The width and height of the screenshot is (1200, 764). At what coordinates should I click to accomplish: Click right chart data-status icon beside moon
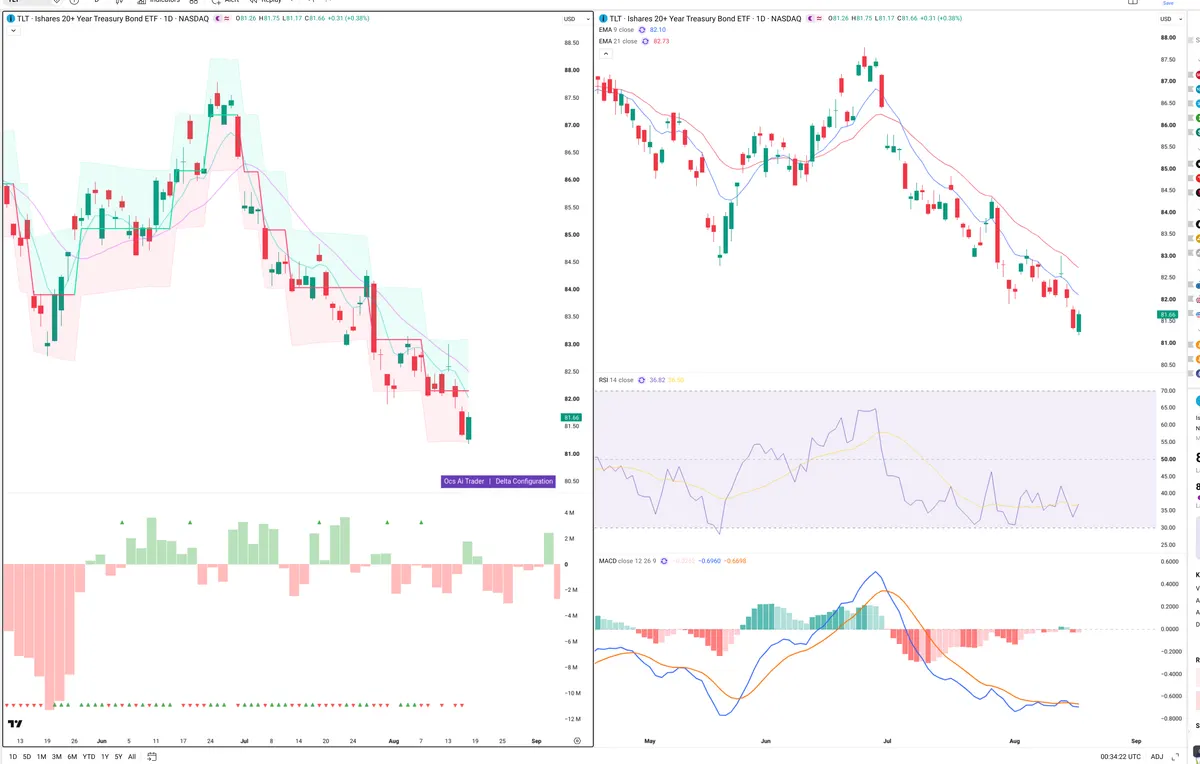click(x=820, y=18)
